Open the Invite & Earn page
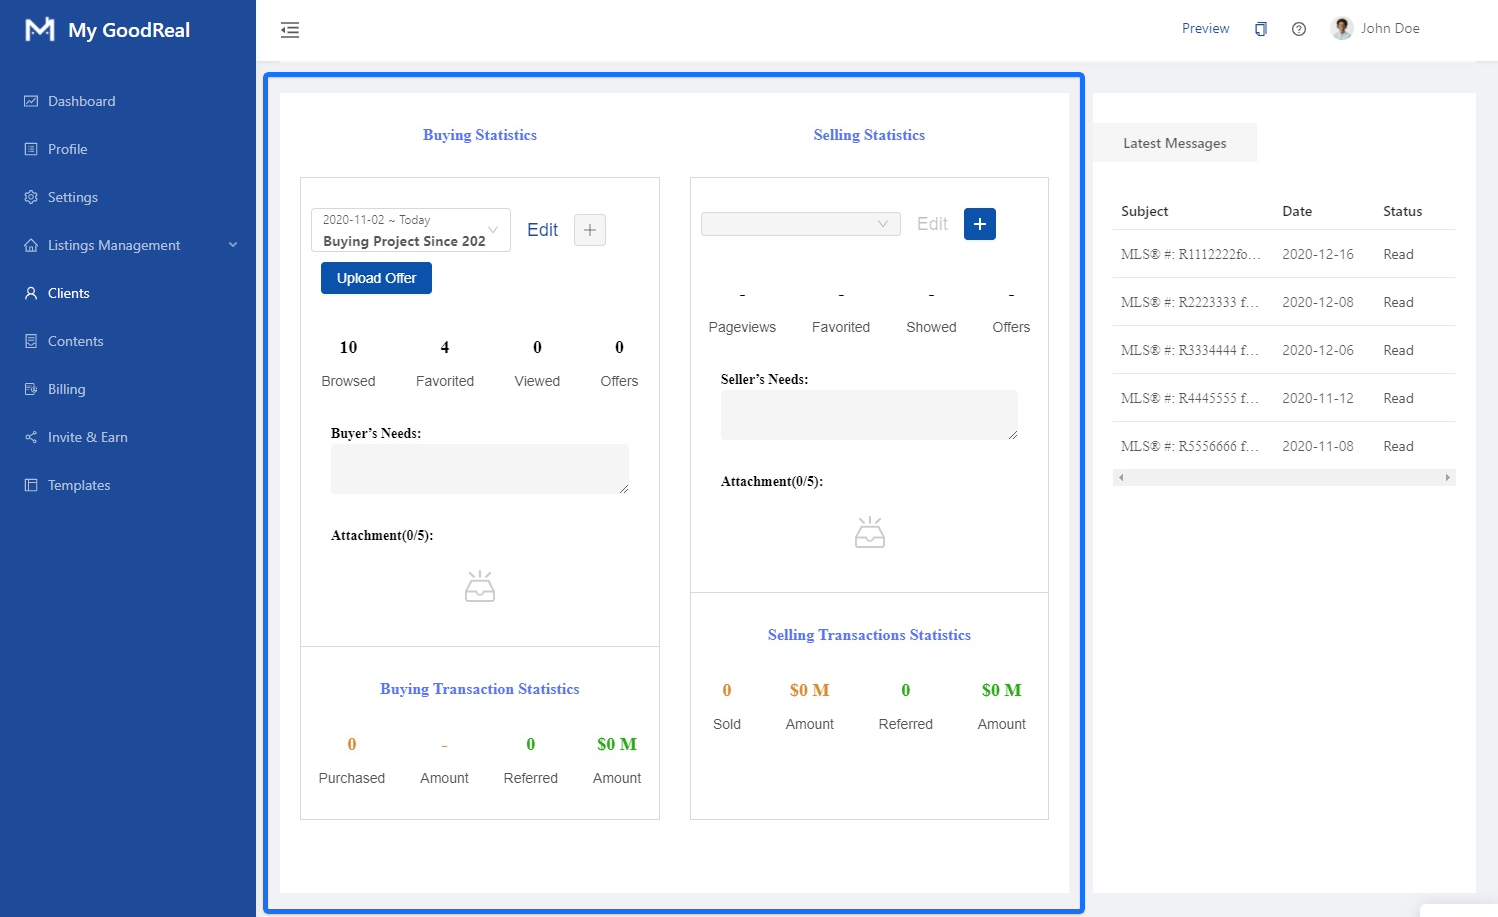The image size is (1498, 917). point(87,437)
